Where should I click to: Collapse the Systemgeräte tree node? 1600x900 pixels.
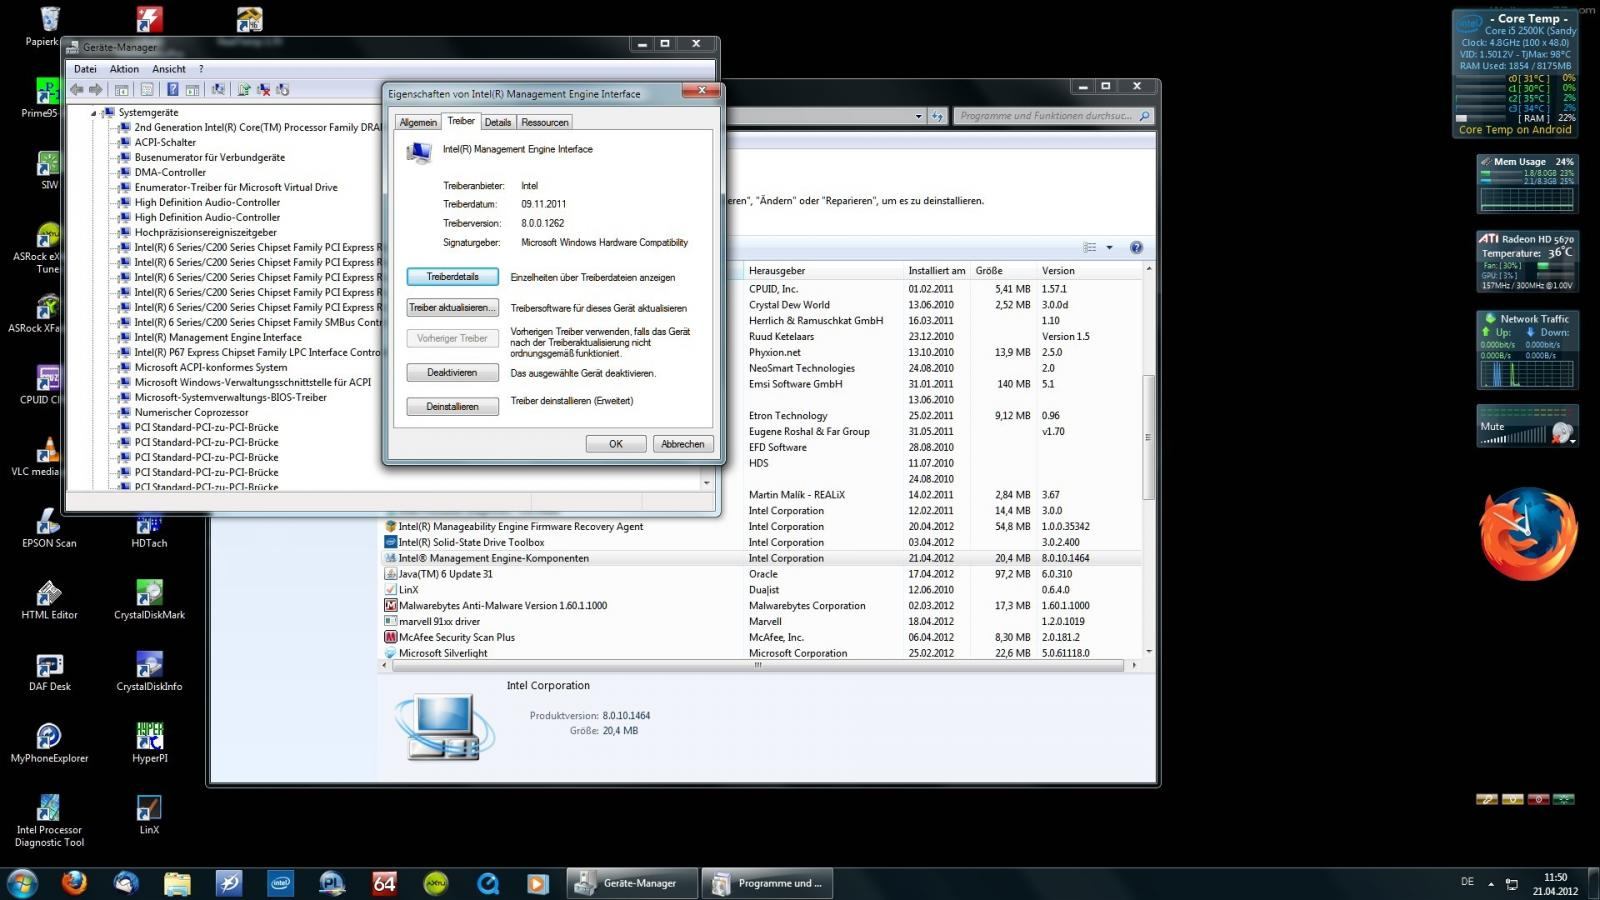(94, 113)
